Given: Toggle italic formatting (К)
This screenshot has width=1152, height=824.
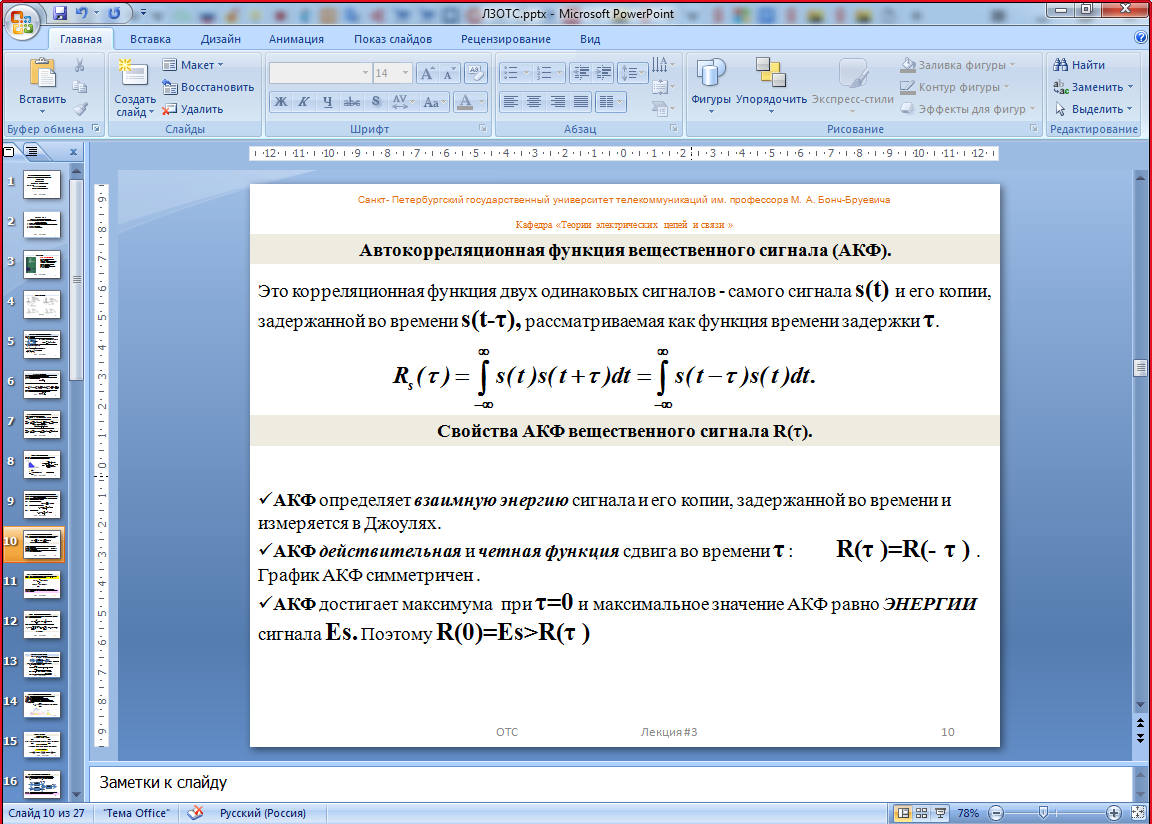Looking at the screenshot, I should tap(304, 102).
